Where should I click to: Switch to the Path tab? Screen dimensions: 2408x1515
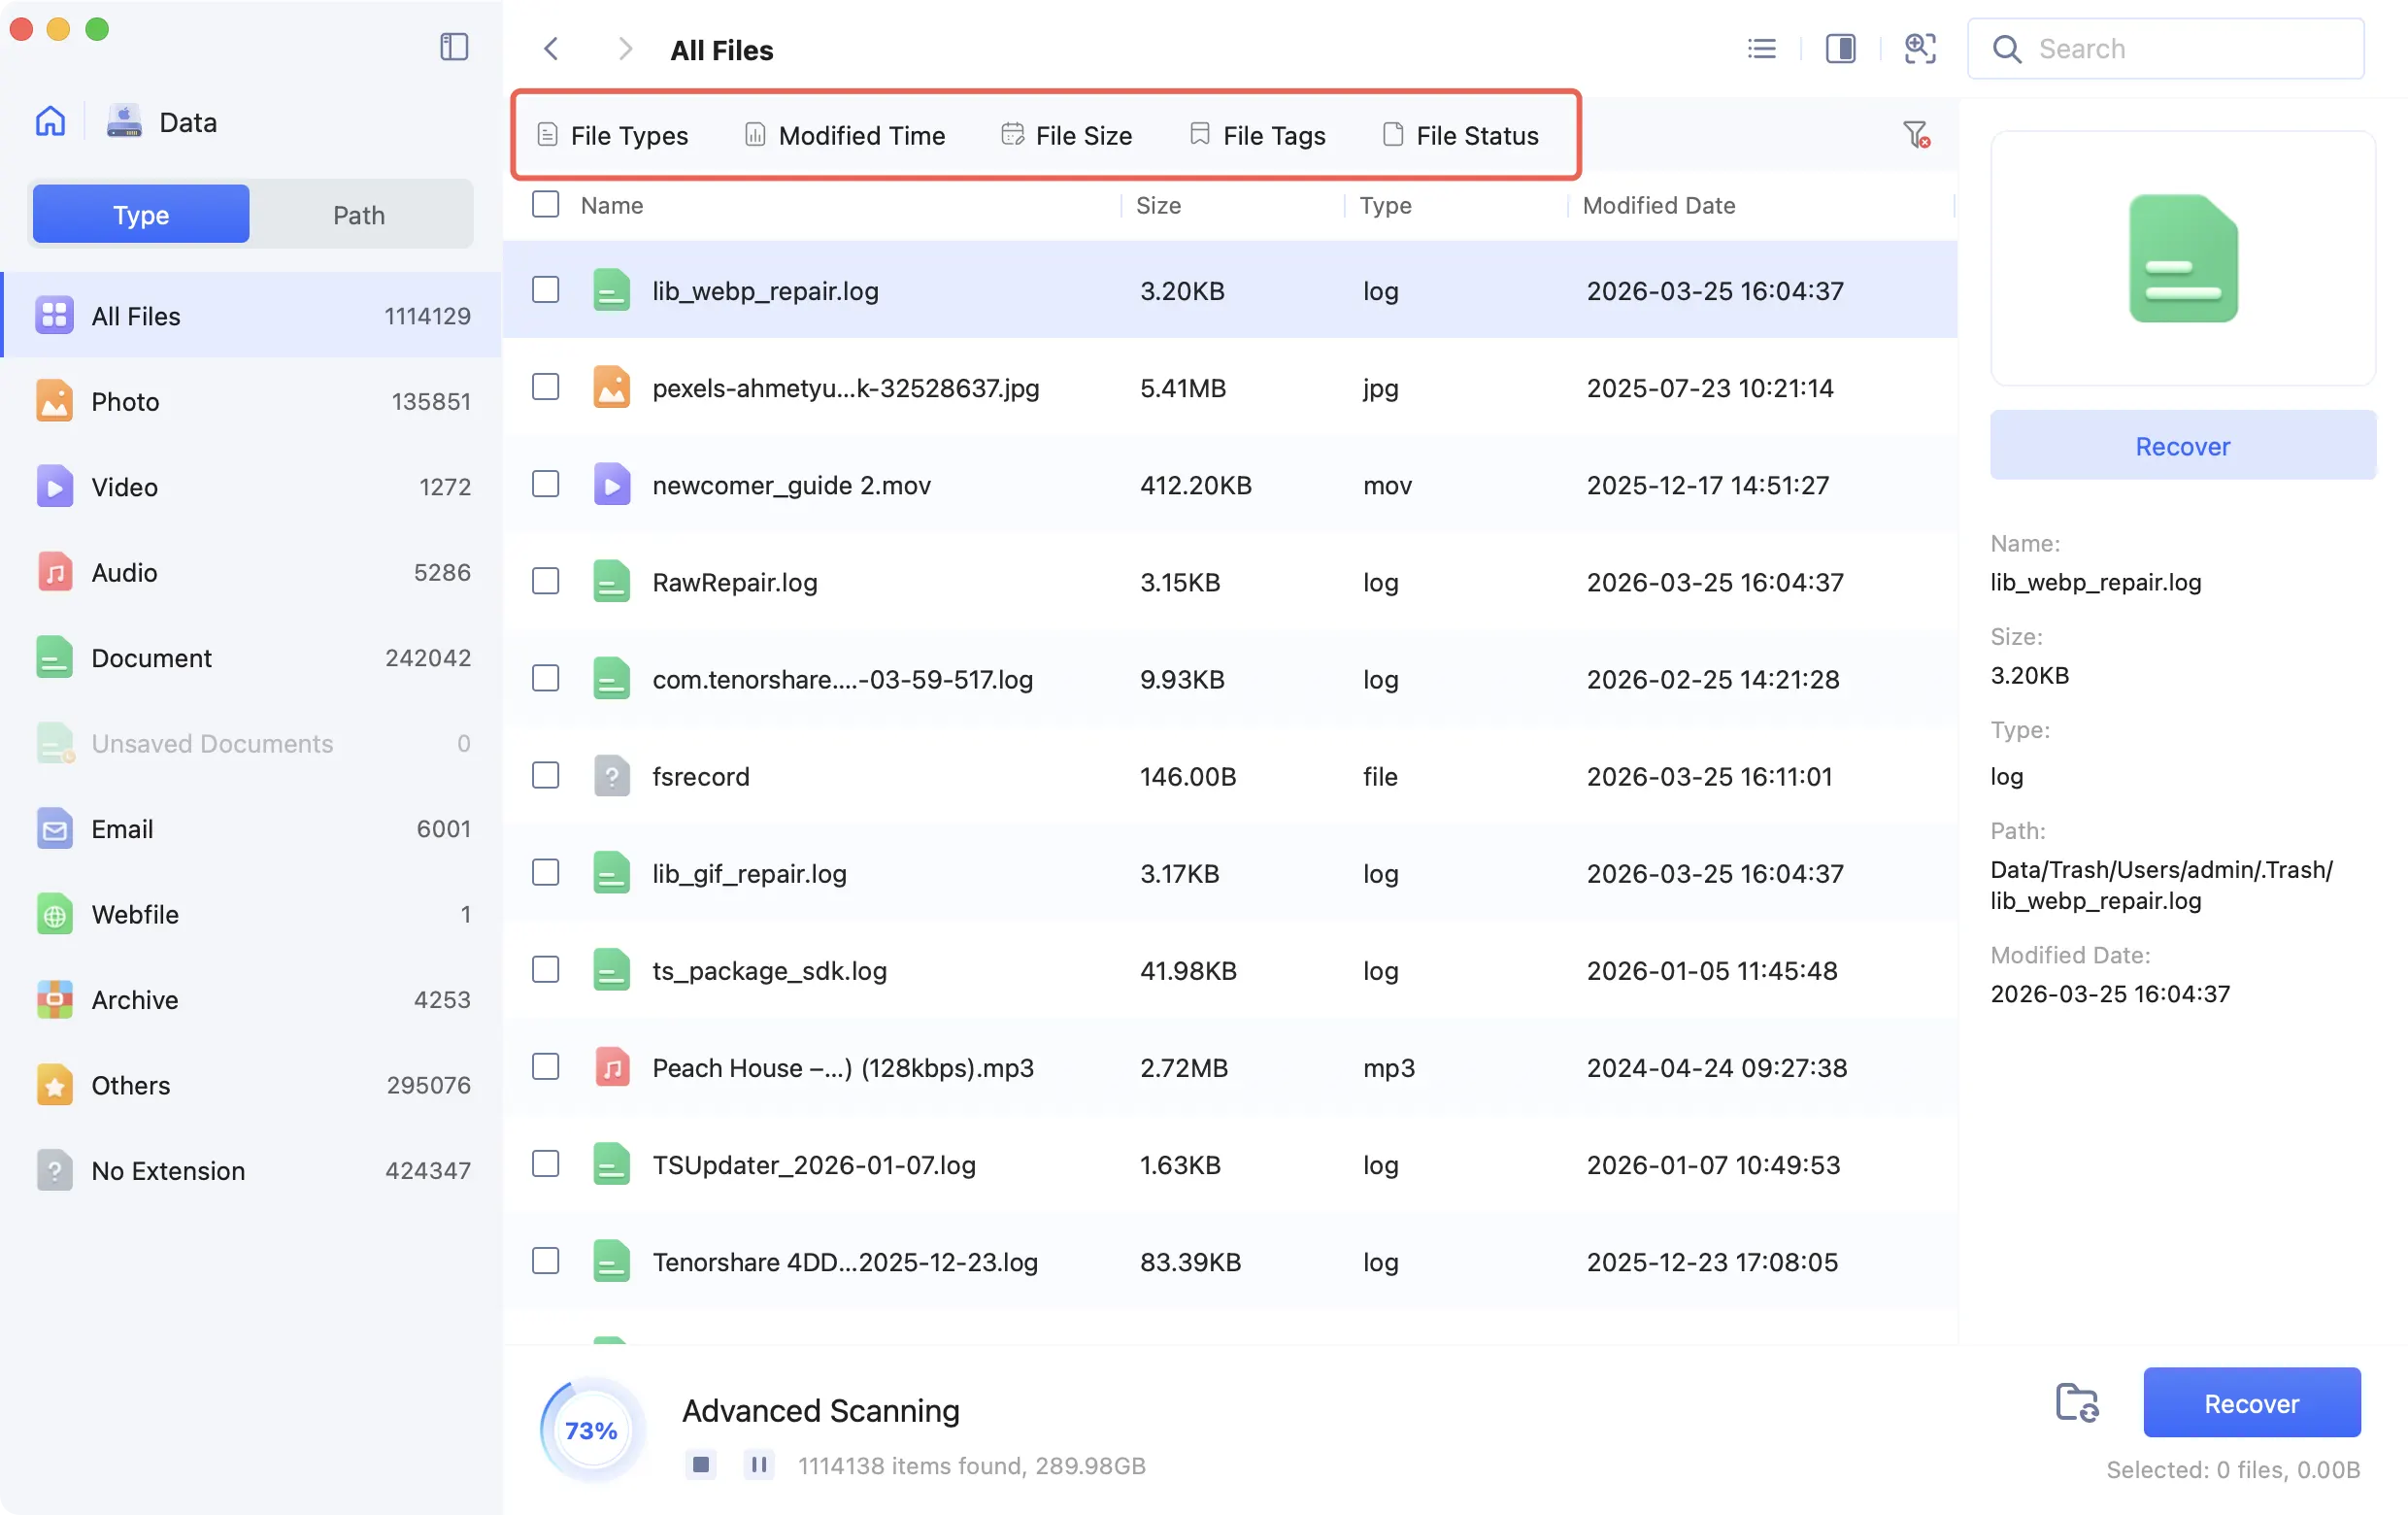coord(358,214)
